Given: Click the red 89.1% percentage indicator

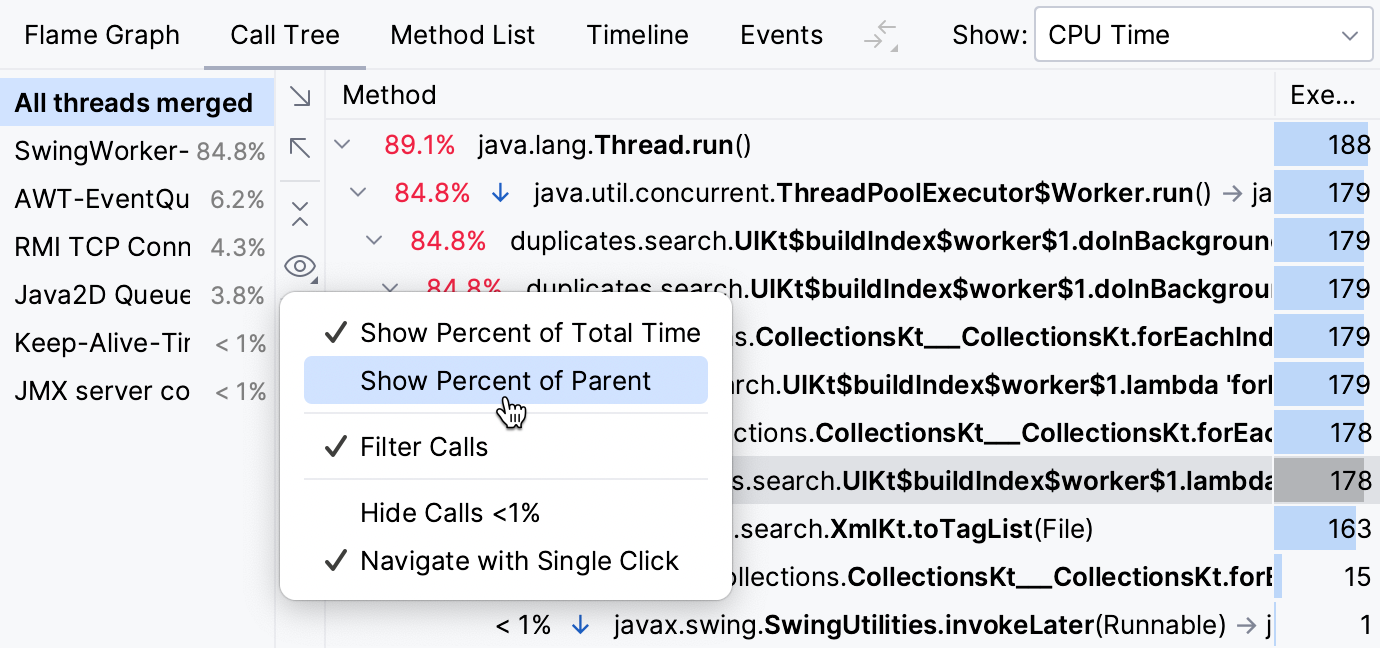Looking at the screenshot, I should click(x=420, y=144).
